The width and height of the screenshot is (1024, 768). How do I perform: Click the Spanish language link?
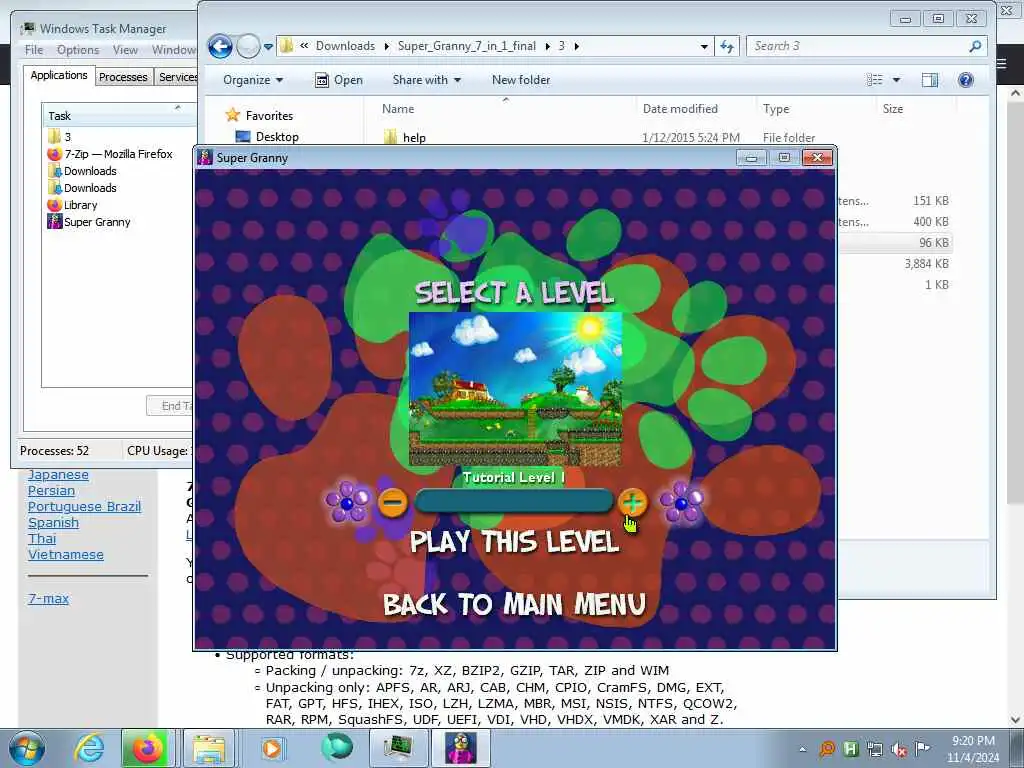pos(54,522)
